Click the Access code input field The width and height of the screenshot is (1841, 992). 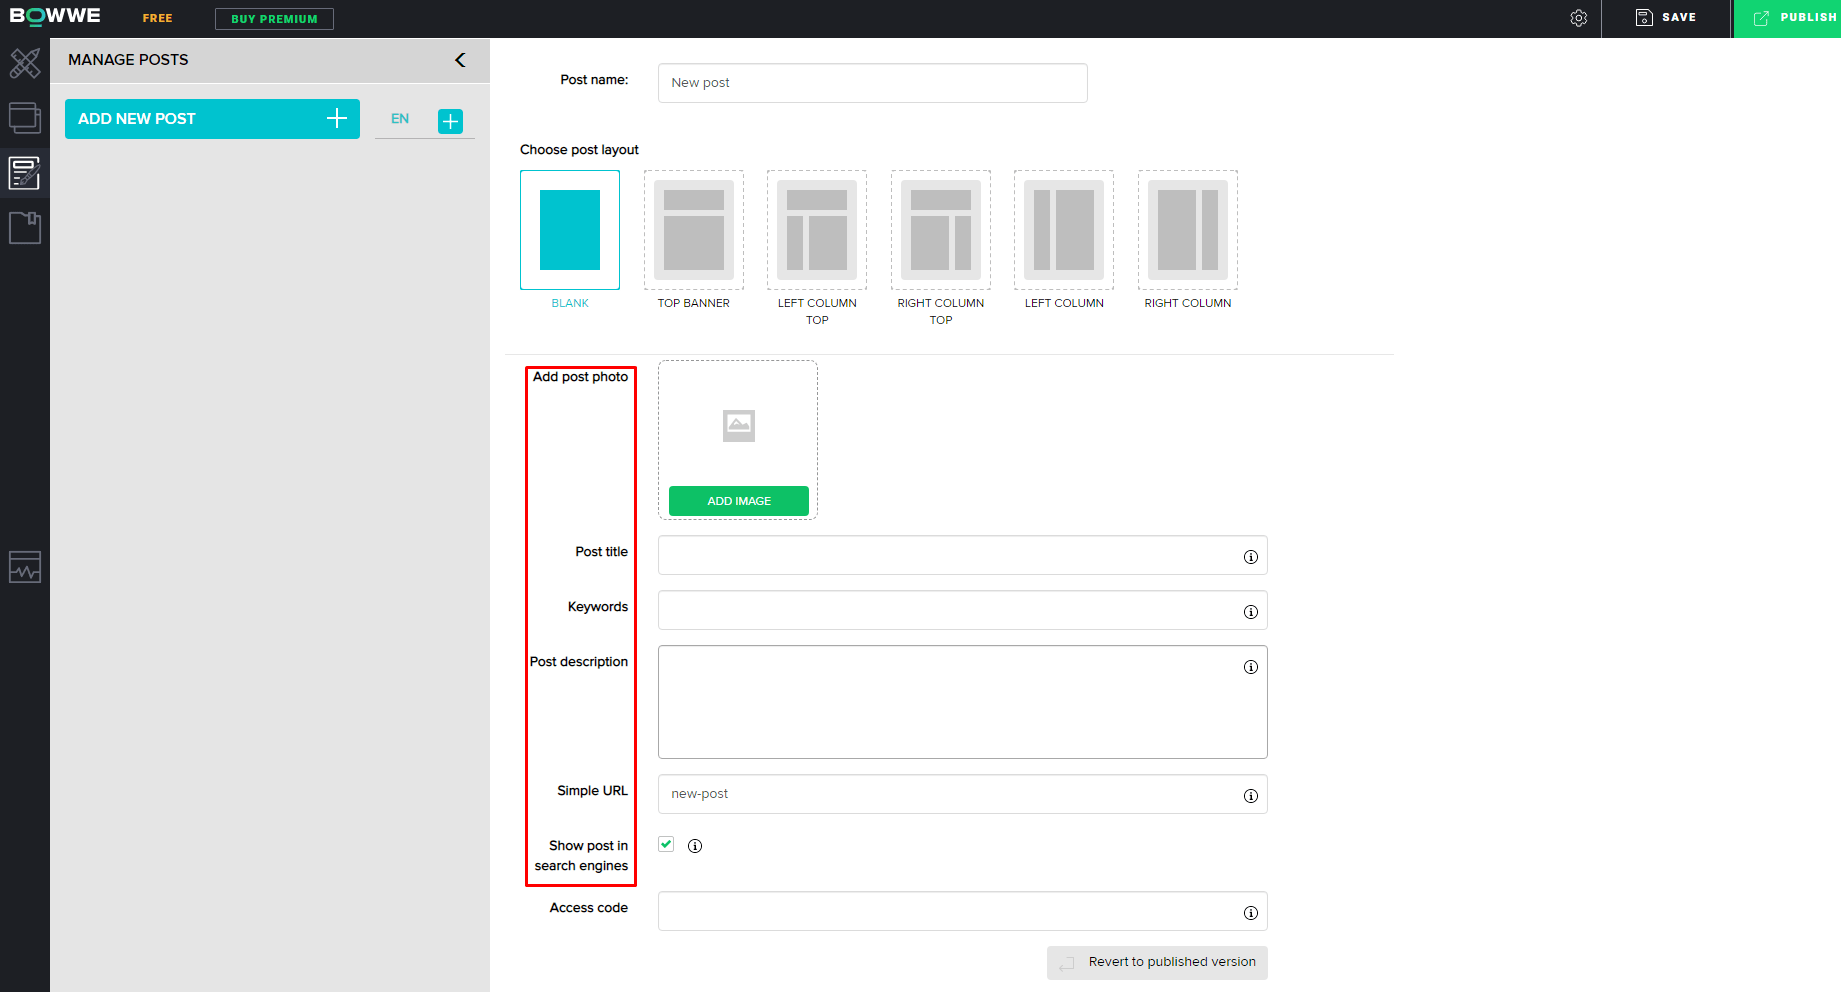click(963, 911)
